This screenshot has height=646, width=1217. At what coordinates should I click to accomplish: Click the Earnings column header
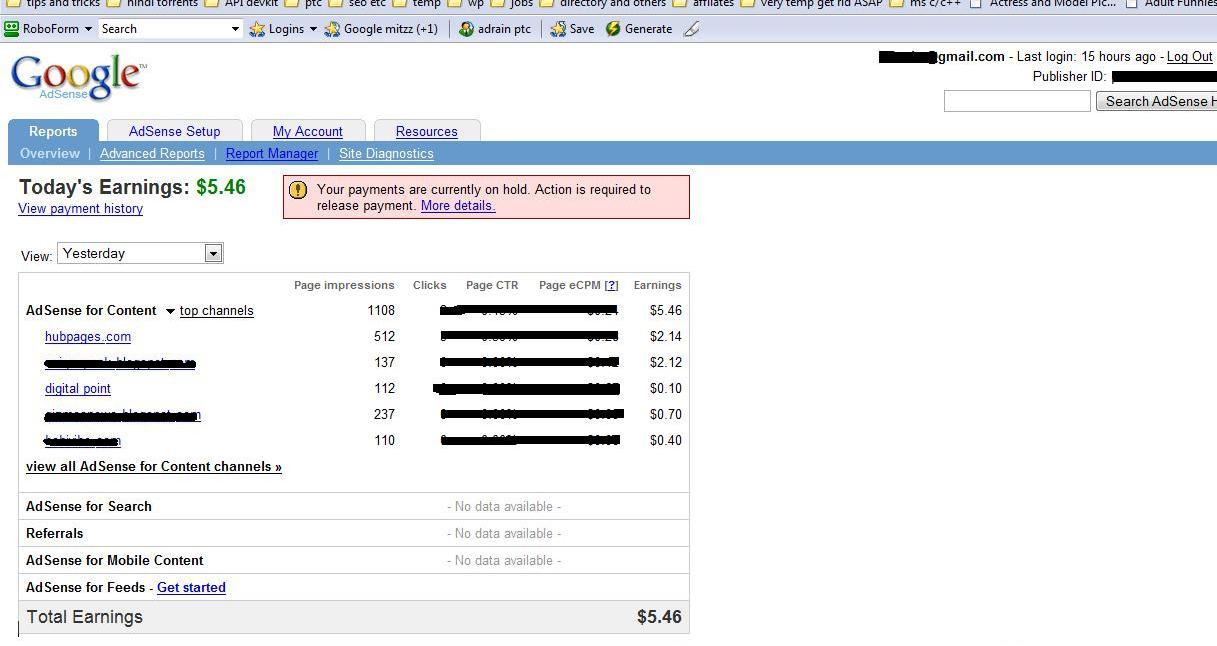coord(657,285)
